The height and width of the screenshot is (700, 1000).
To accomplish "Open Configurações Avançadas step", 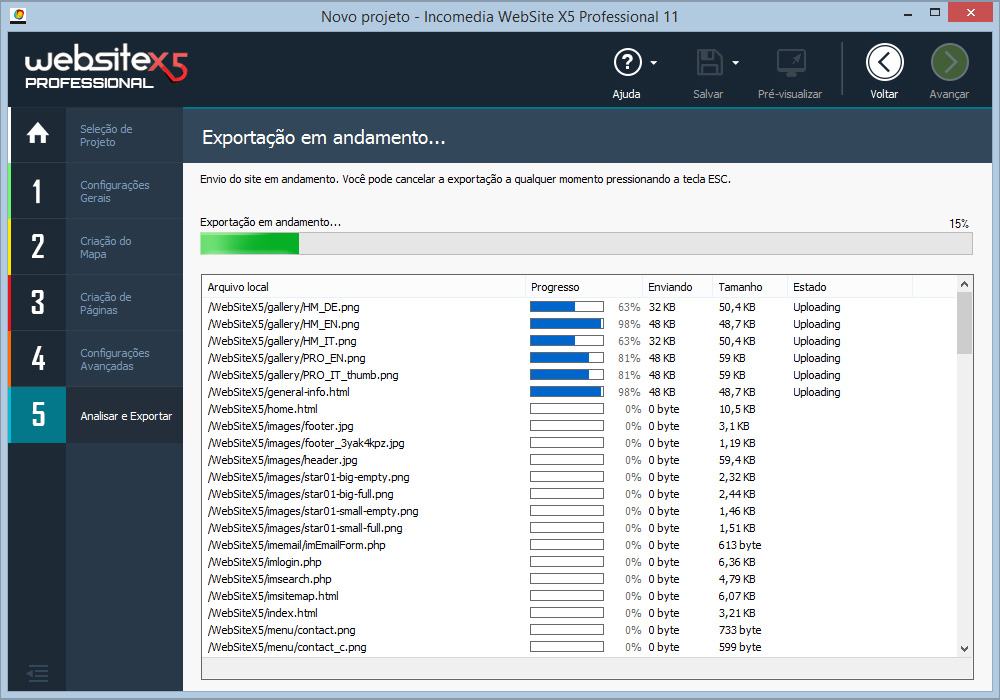I will click(115, 360).
